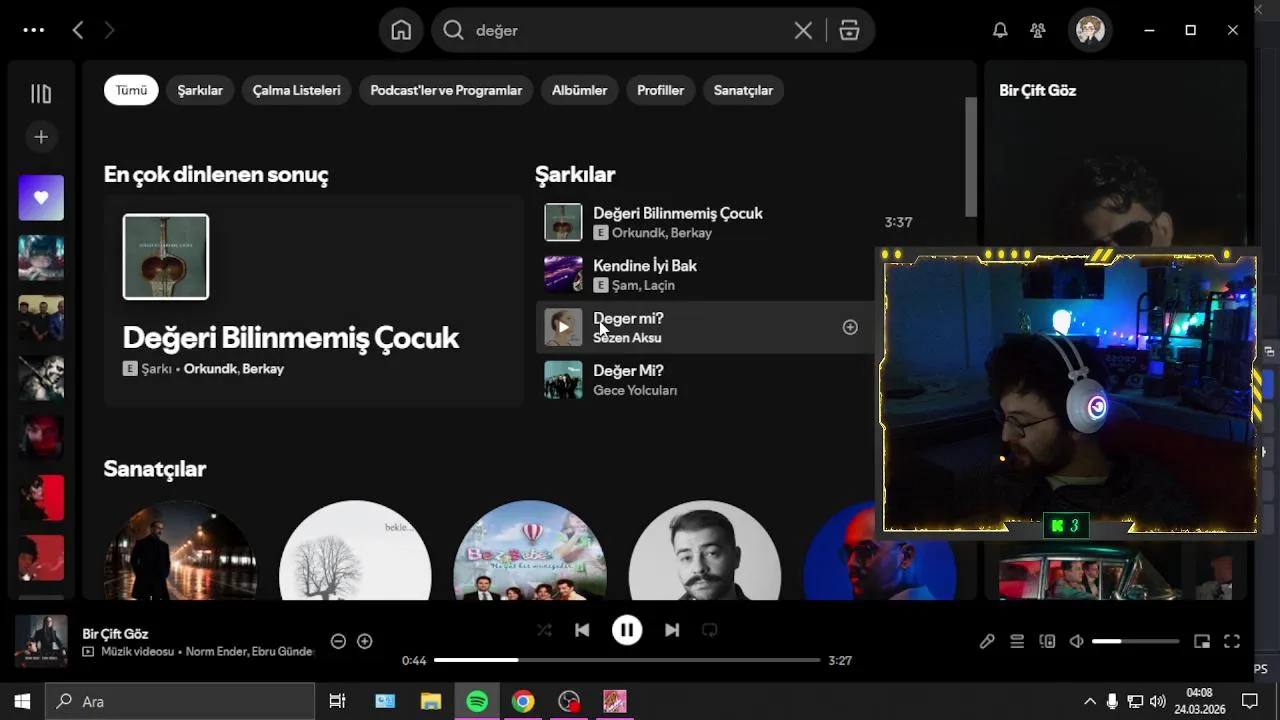This screenshot has height=720, width=1280.
Task: Go back with the left arrow
Action: [78, 30]
